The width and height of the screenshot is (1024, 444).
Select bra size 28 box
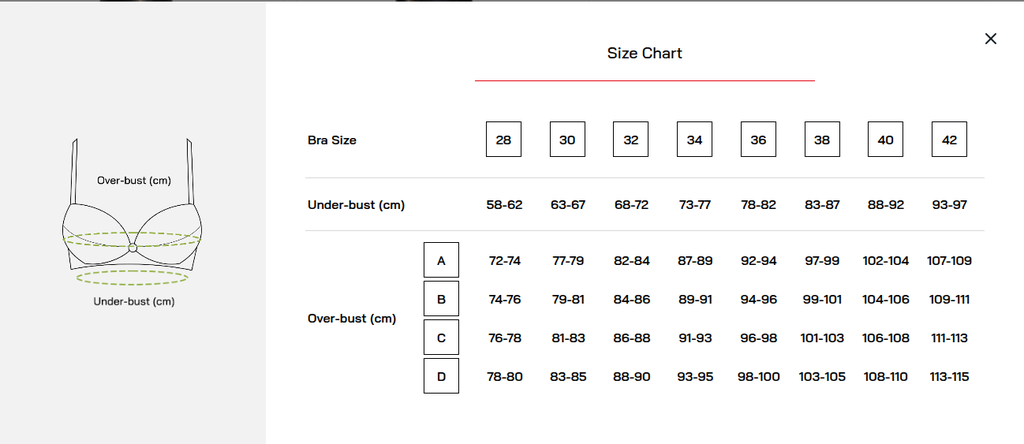point(504,139)
